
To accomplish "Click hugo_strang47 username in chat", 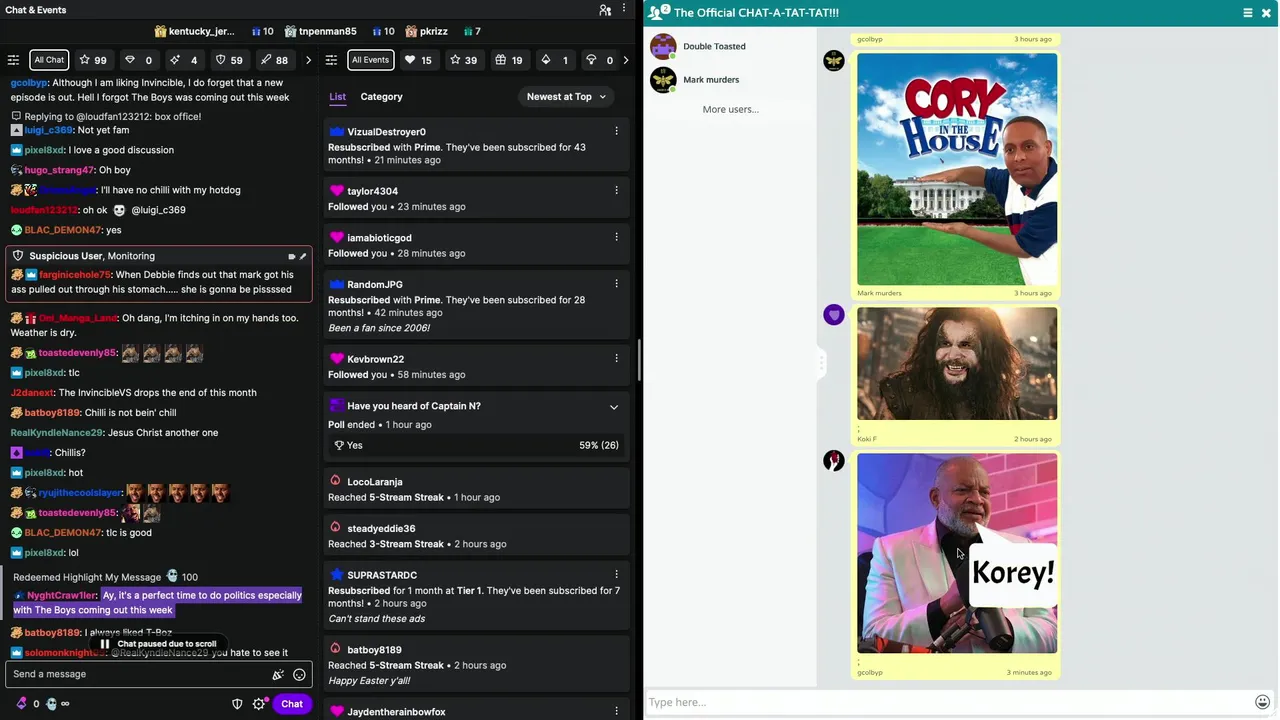I will [58, 170].
